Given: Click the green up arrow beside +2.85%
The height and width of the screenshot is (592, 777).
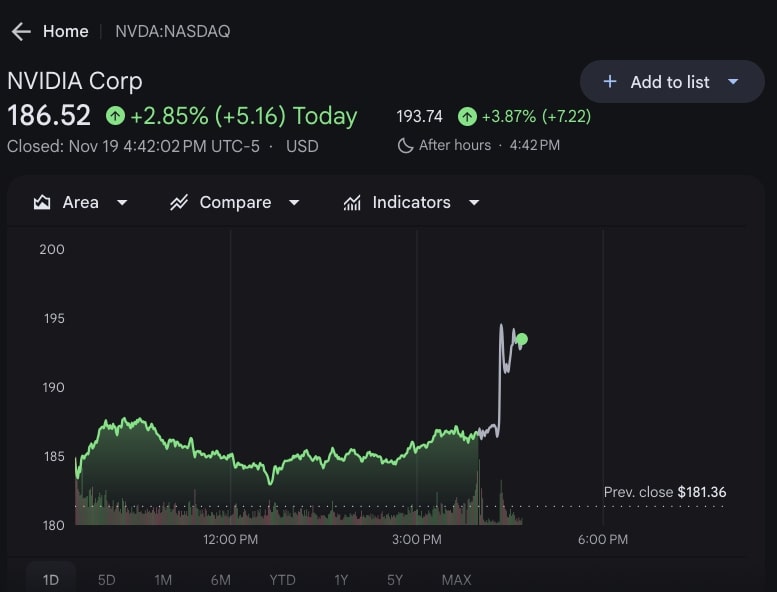Looking at the screenshot, I should coord(116,116).
